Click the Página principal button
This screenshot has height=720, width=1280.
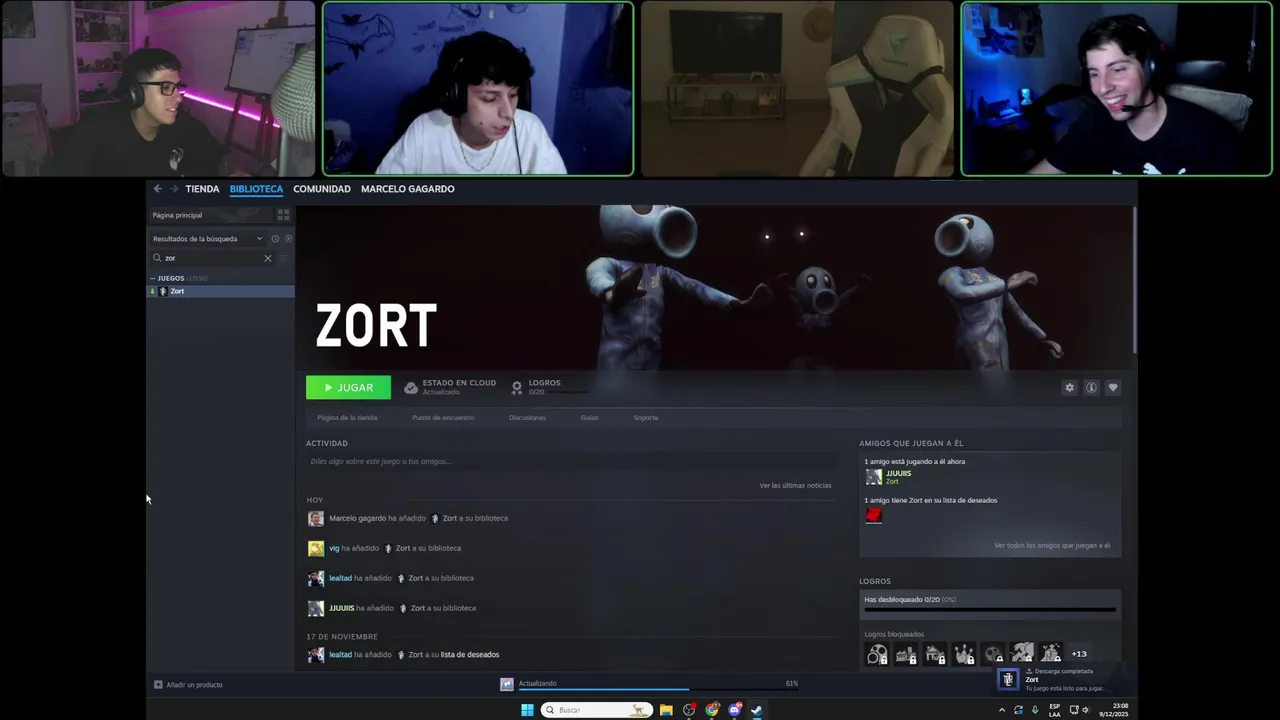pyautogui.click(x=210, y=215)
